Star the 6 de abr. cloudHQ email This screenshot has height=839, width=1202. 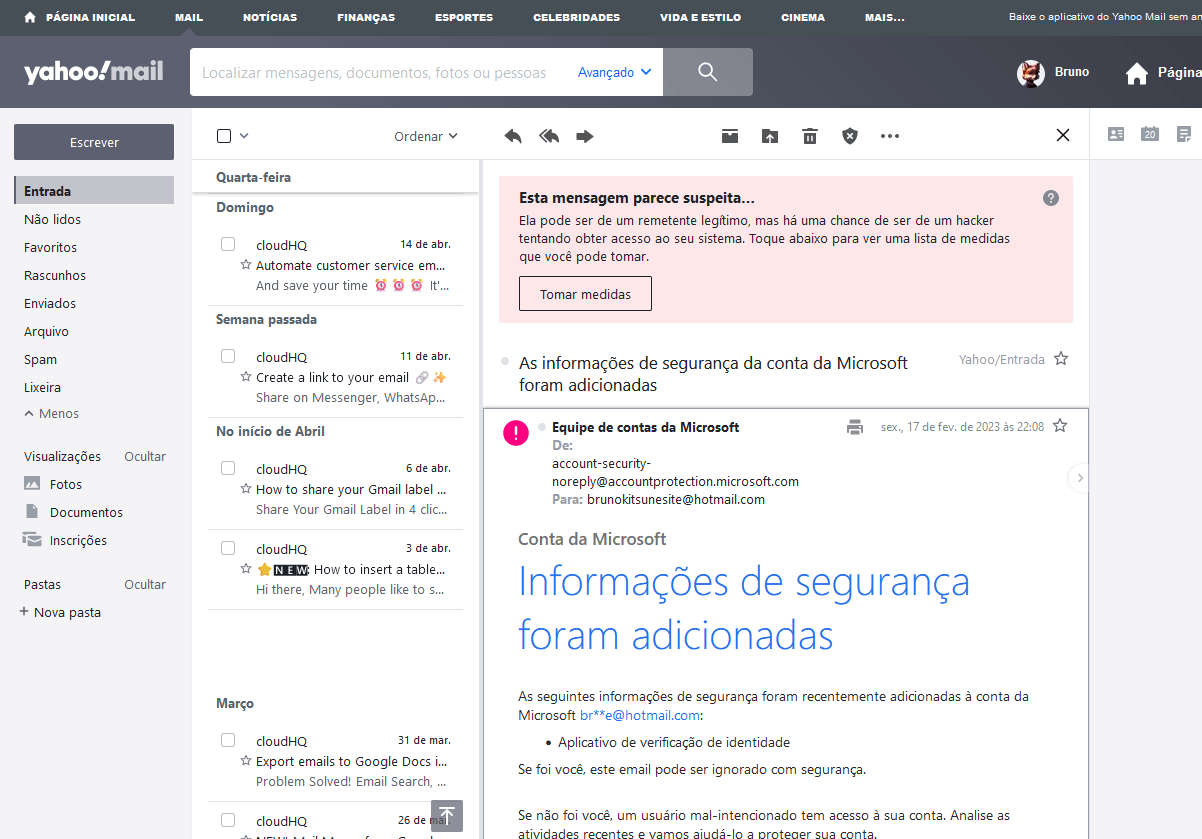[x=246, y=489]
